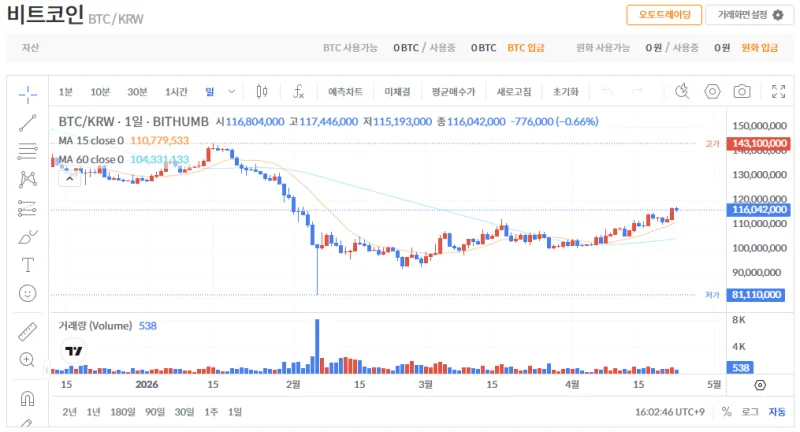800x432 pixels.
Task: Click the 538 volume axis label
Action: tap(740, 368)
